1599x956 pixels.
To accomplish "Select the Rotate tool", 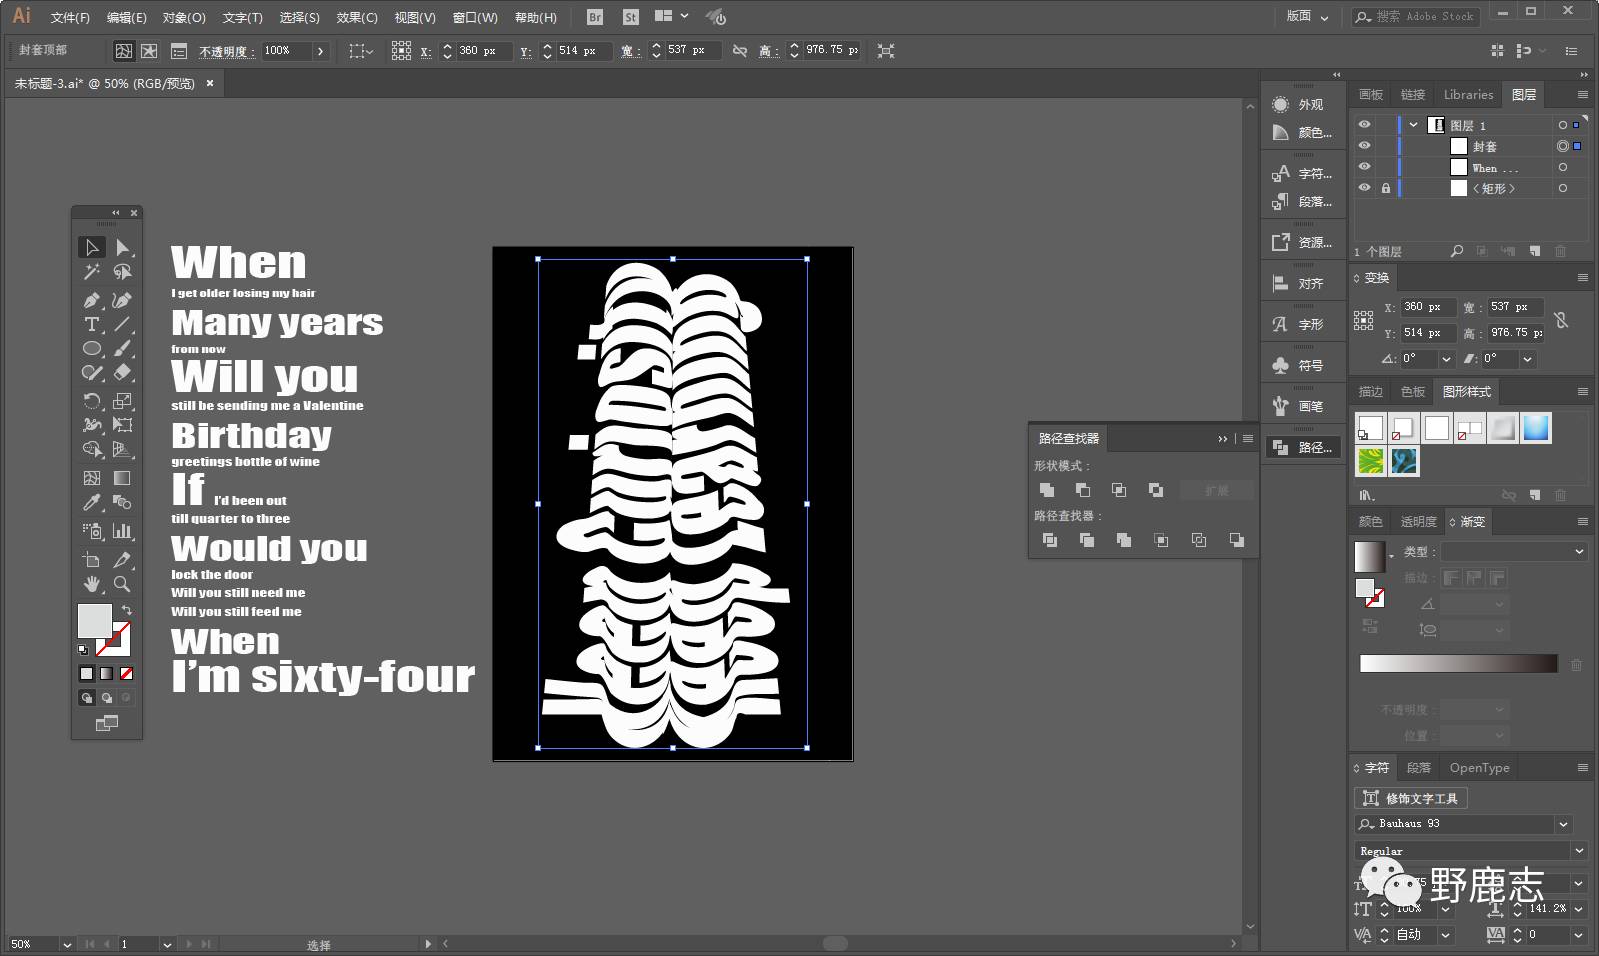I will (x=92, y=401).
